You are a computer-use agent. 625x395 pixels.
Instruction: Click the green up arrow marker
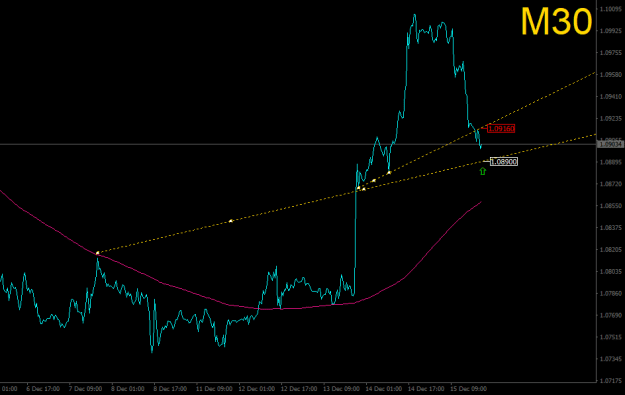pyautogui.click(x=483, y=171)
